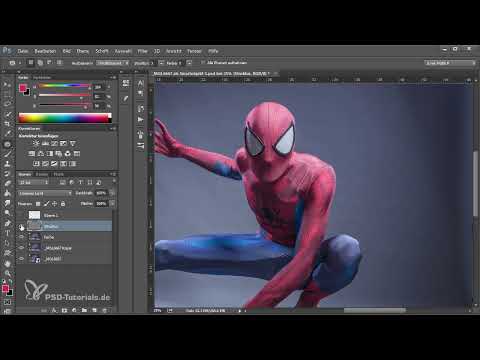Select the Eyedropper tool
The image size is (480, 360).
(x=7, y=134)
